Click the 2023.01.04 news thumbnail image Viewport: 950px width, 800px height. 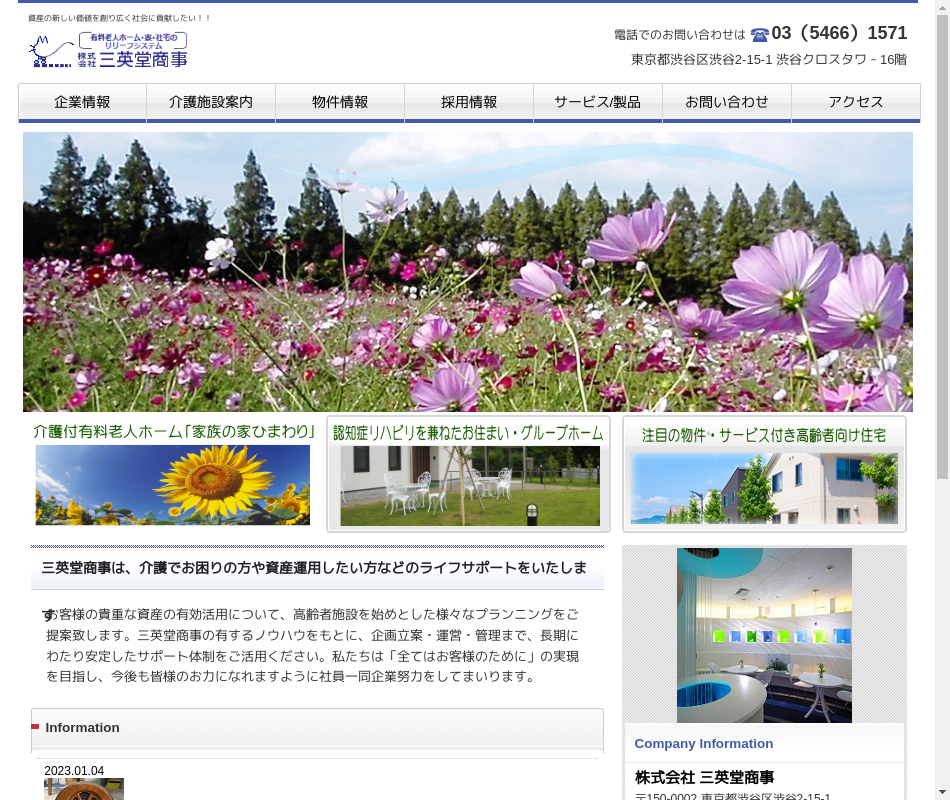coord(84,789)
